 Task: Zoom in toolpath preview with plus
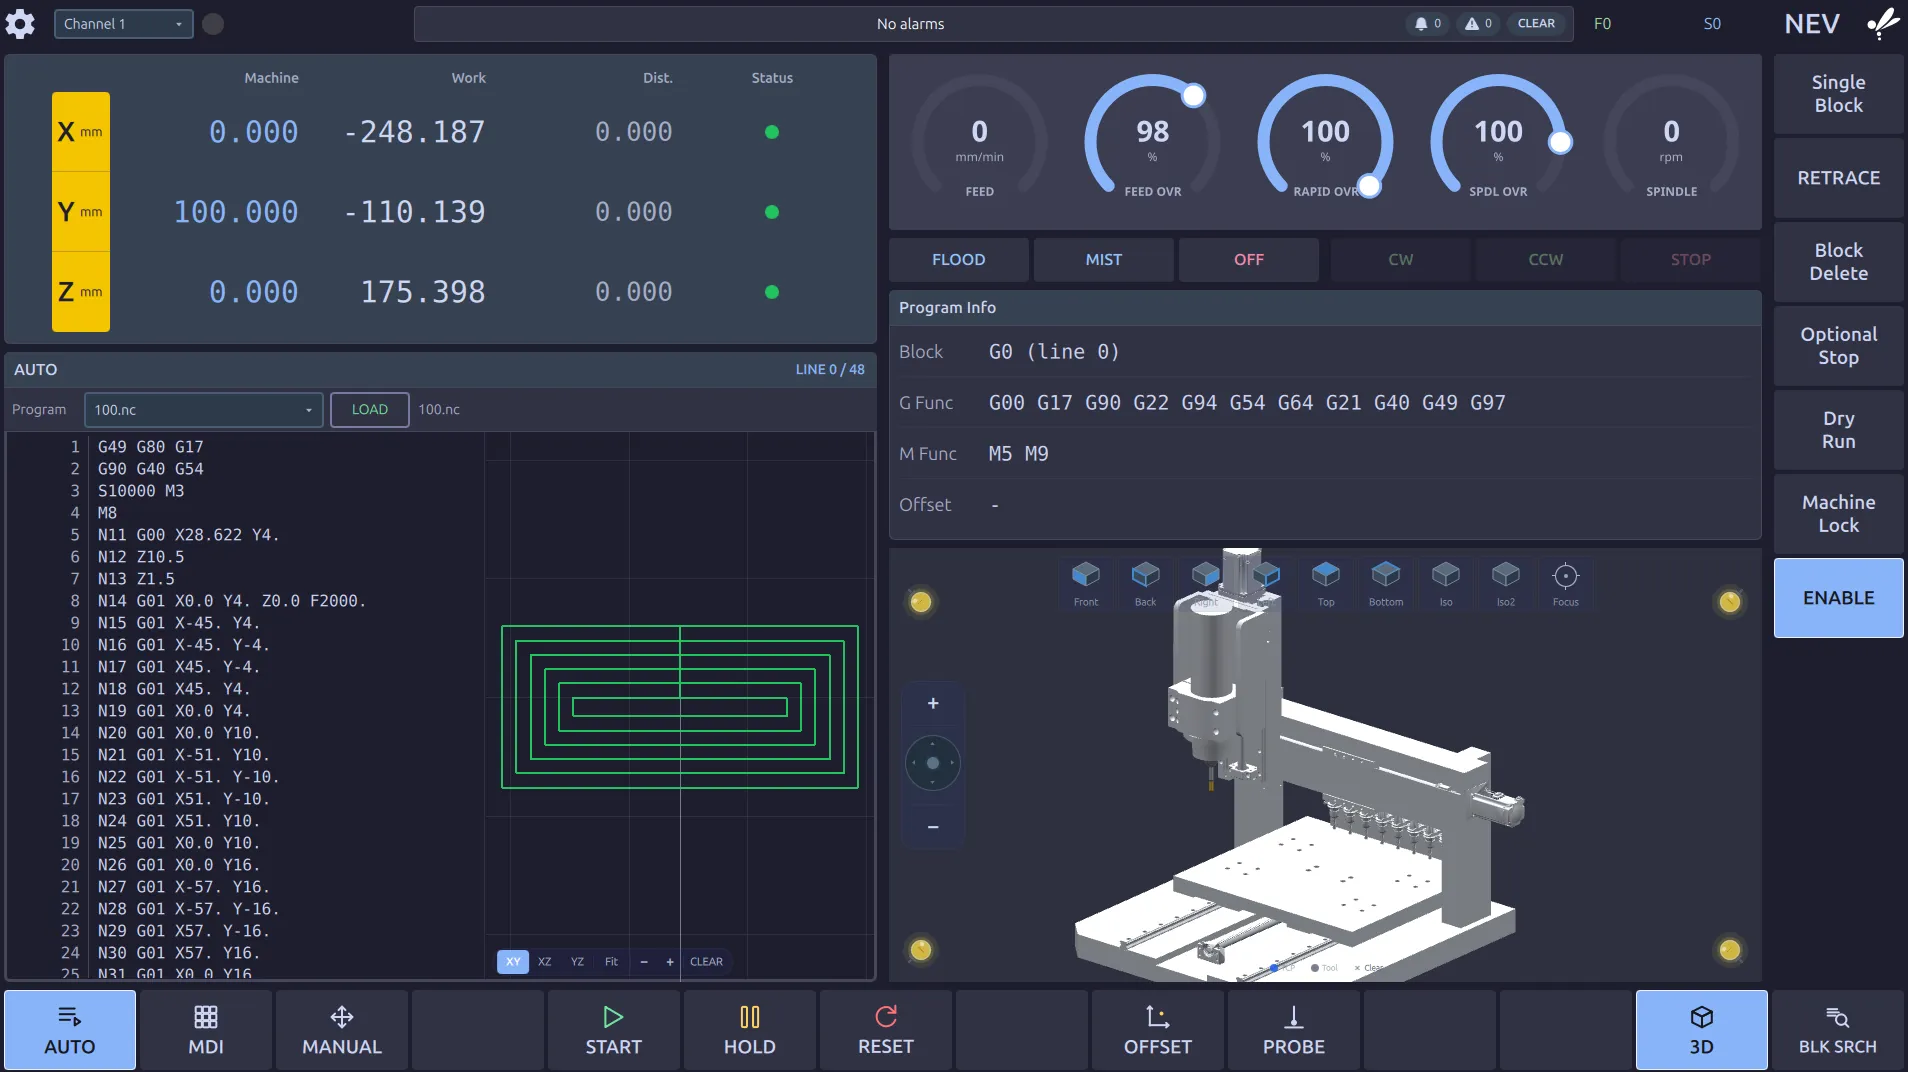click(670, 962)
